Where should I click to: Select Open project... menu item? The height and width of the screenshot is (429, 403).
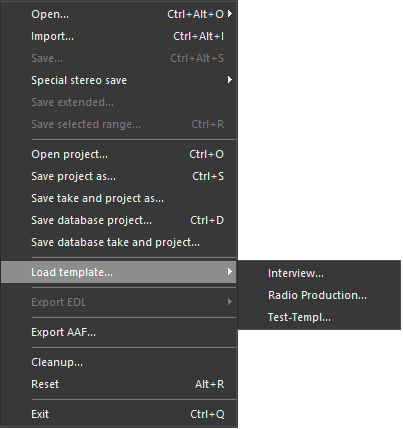point(118,154)
